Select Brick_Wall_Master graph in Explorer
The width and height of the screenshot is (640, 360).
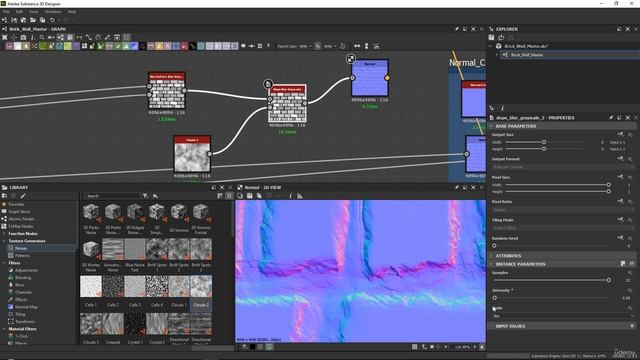pos(527,55)
